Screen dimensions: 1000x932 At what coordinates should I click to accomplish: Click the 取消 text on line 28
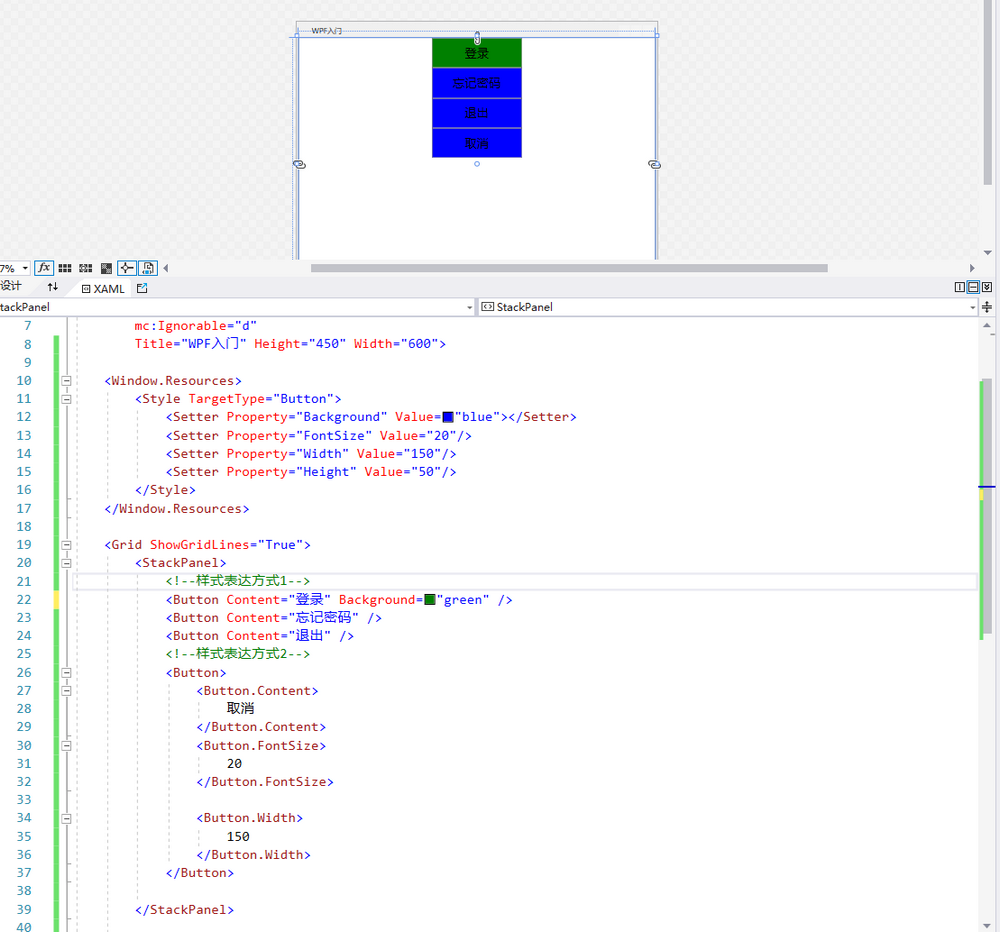(240, 709)
